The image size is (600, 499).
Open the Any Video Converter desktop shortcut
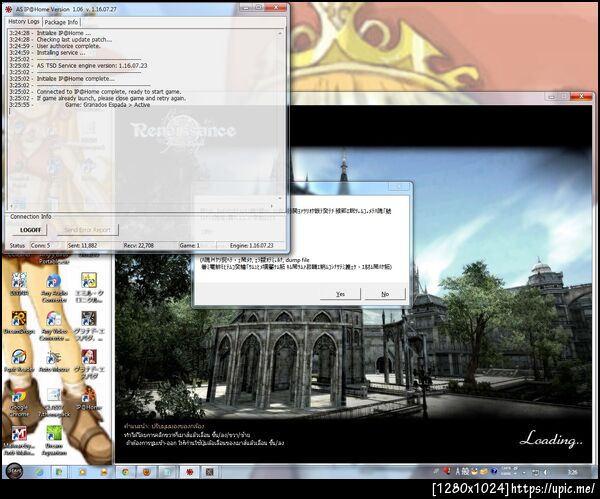[x=54, y=326]
